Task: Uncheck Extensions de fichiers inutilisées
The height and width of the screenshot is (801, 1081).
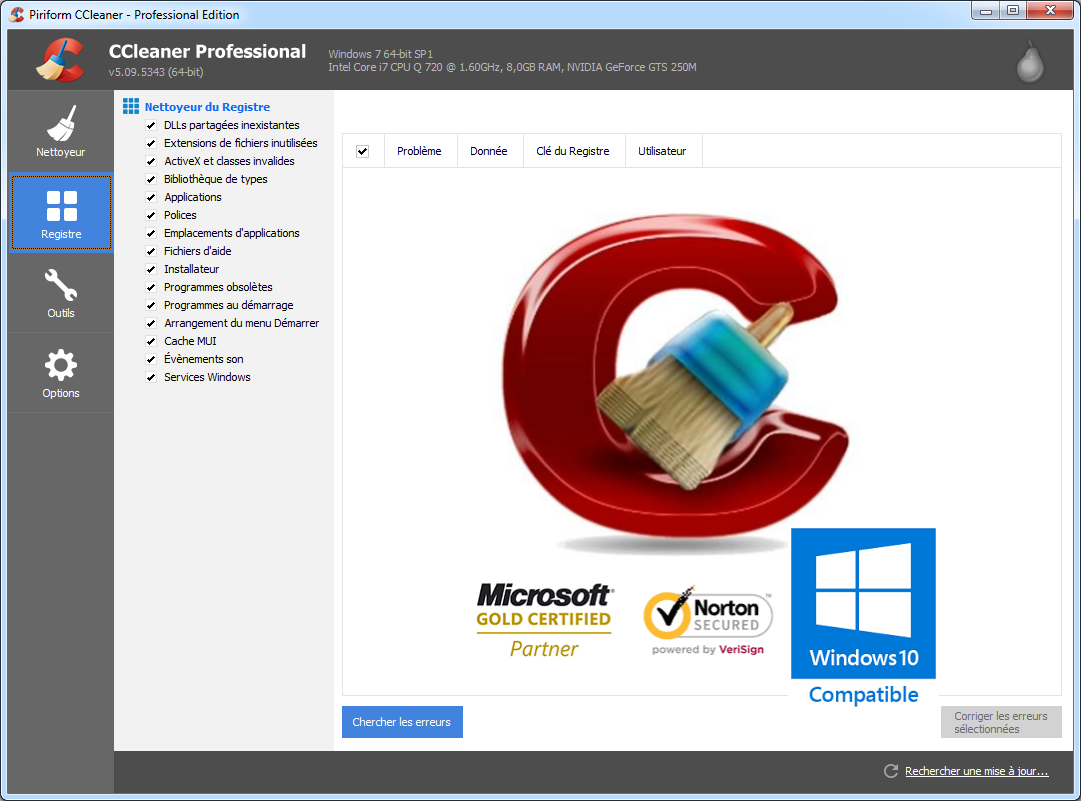Action: [151, 143]
